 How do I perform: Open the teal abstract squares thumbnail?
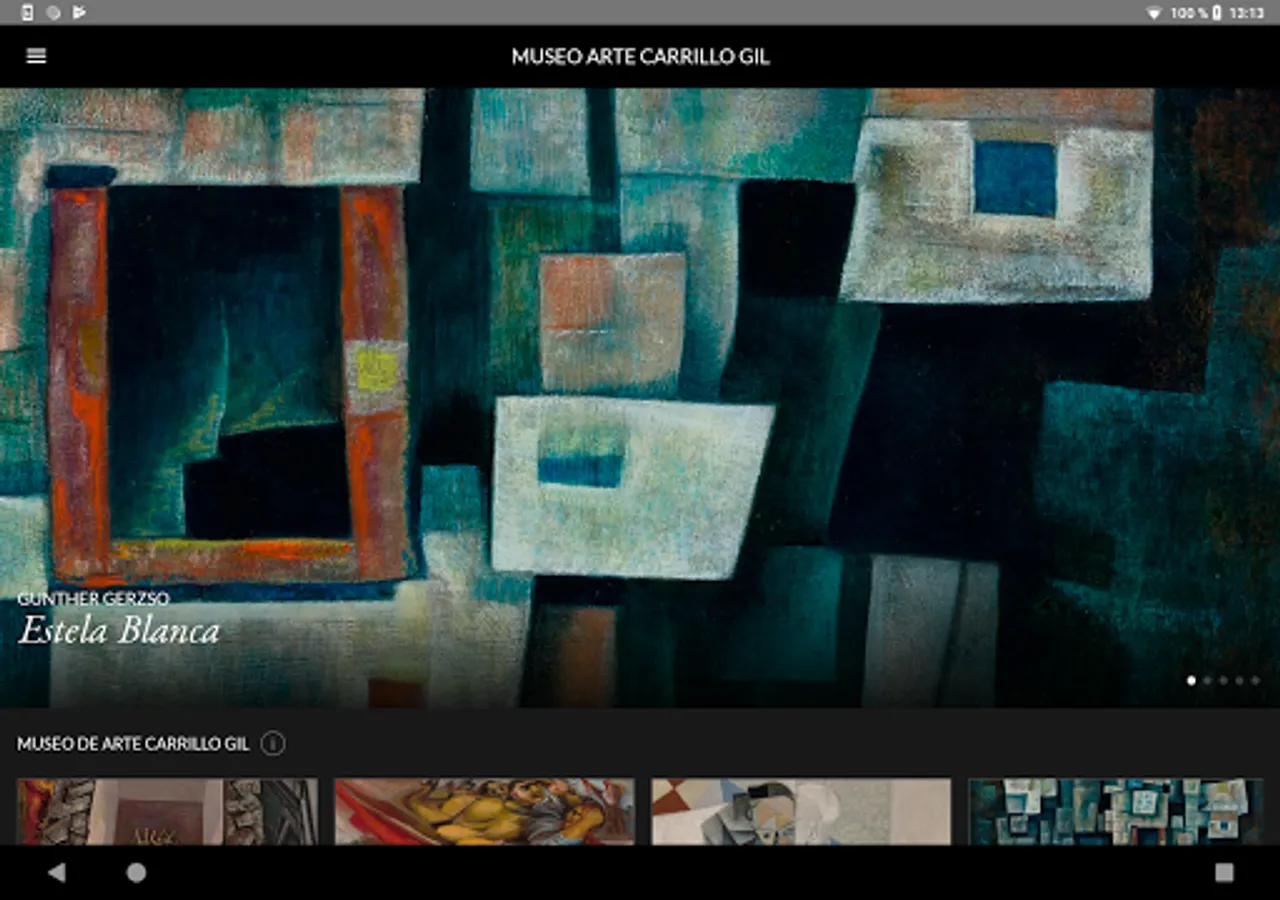point(1116,812)
